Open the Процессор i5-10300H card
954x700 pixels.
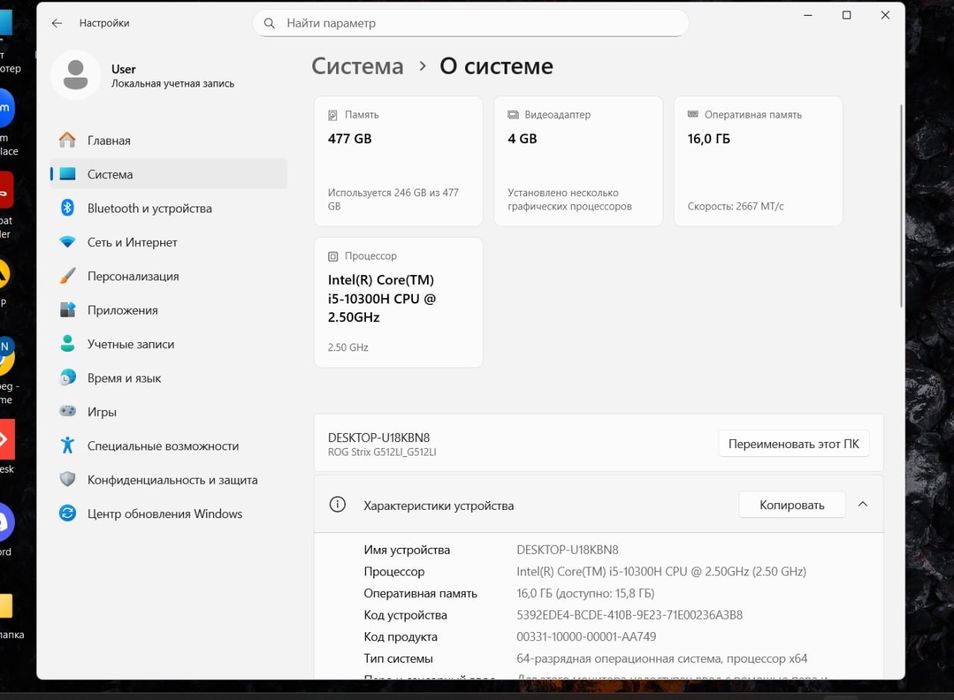[399, 302]
